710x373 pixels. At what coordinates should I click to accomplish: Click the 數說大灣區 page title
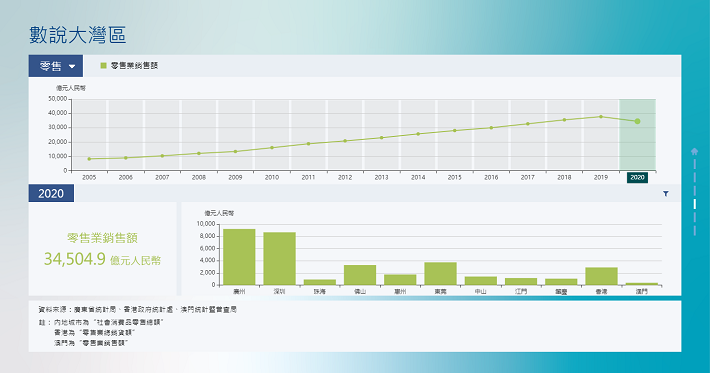77,35
